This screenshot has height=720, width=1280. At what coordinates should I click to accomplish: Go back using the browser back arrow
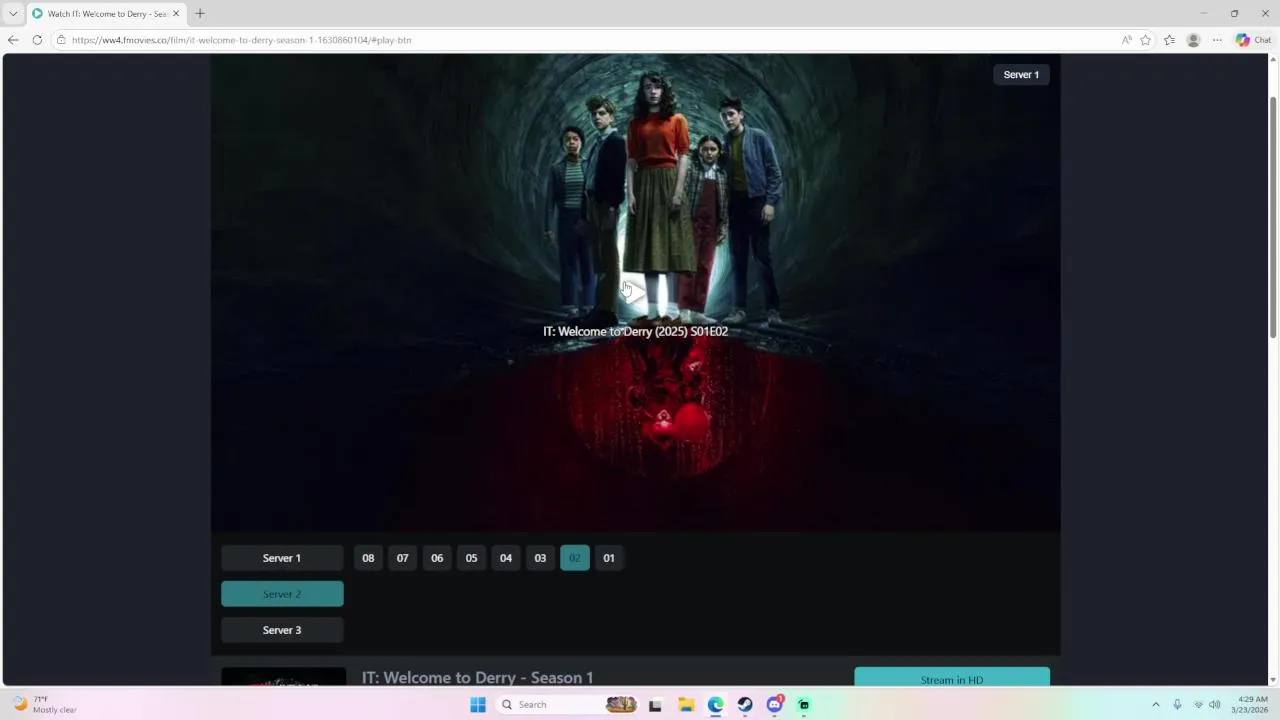13,40
